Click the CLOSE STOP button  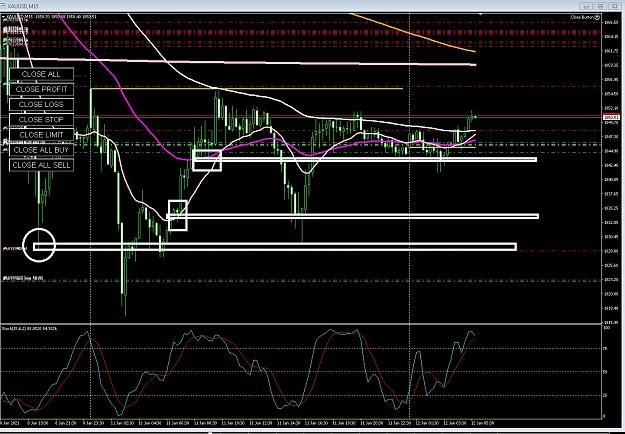point(41,120)
